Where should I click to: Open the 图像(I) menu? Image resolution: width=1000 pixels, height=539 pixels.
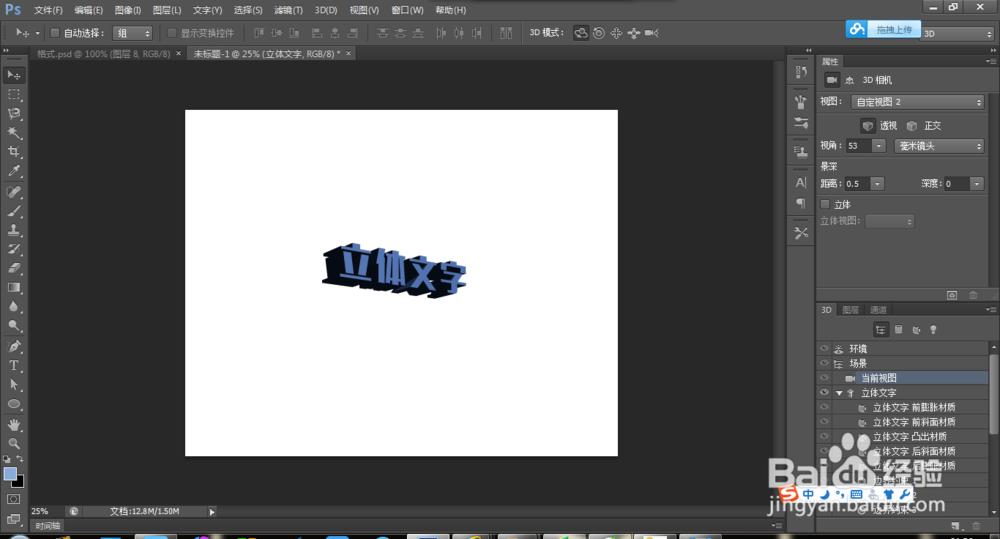coord(128,10)
